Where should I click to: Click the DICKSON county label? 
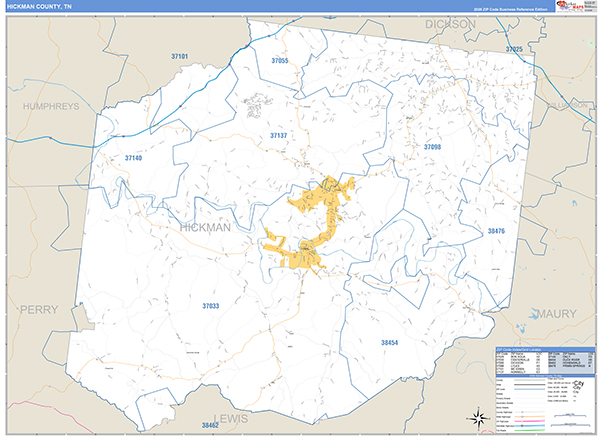pos(450,24)
